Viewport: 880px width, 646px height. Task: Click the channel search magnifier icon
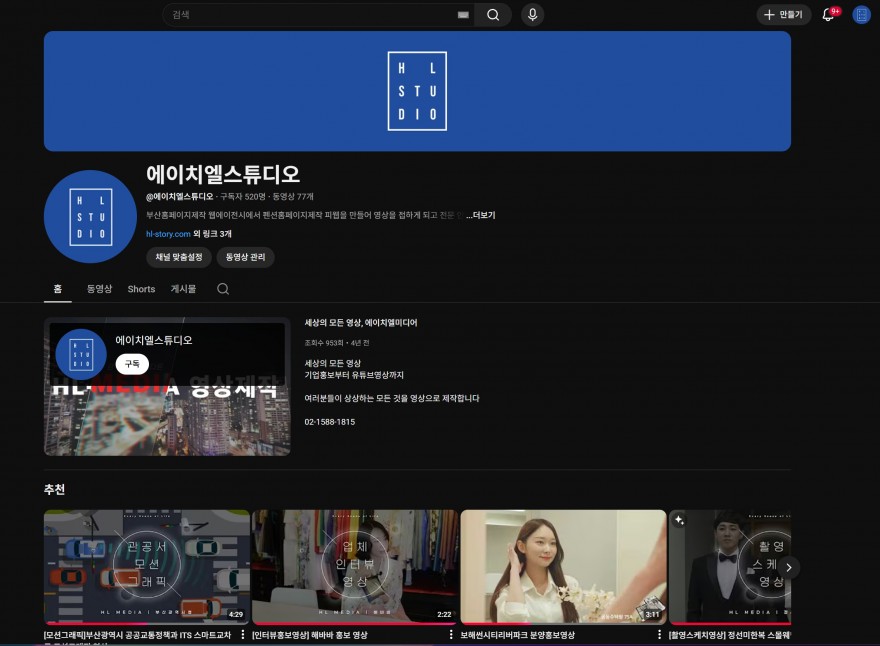pos(223,289)
